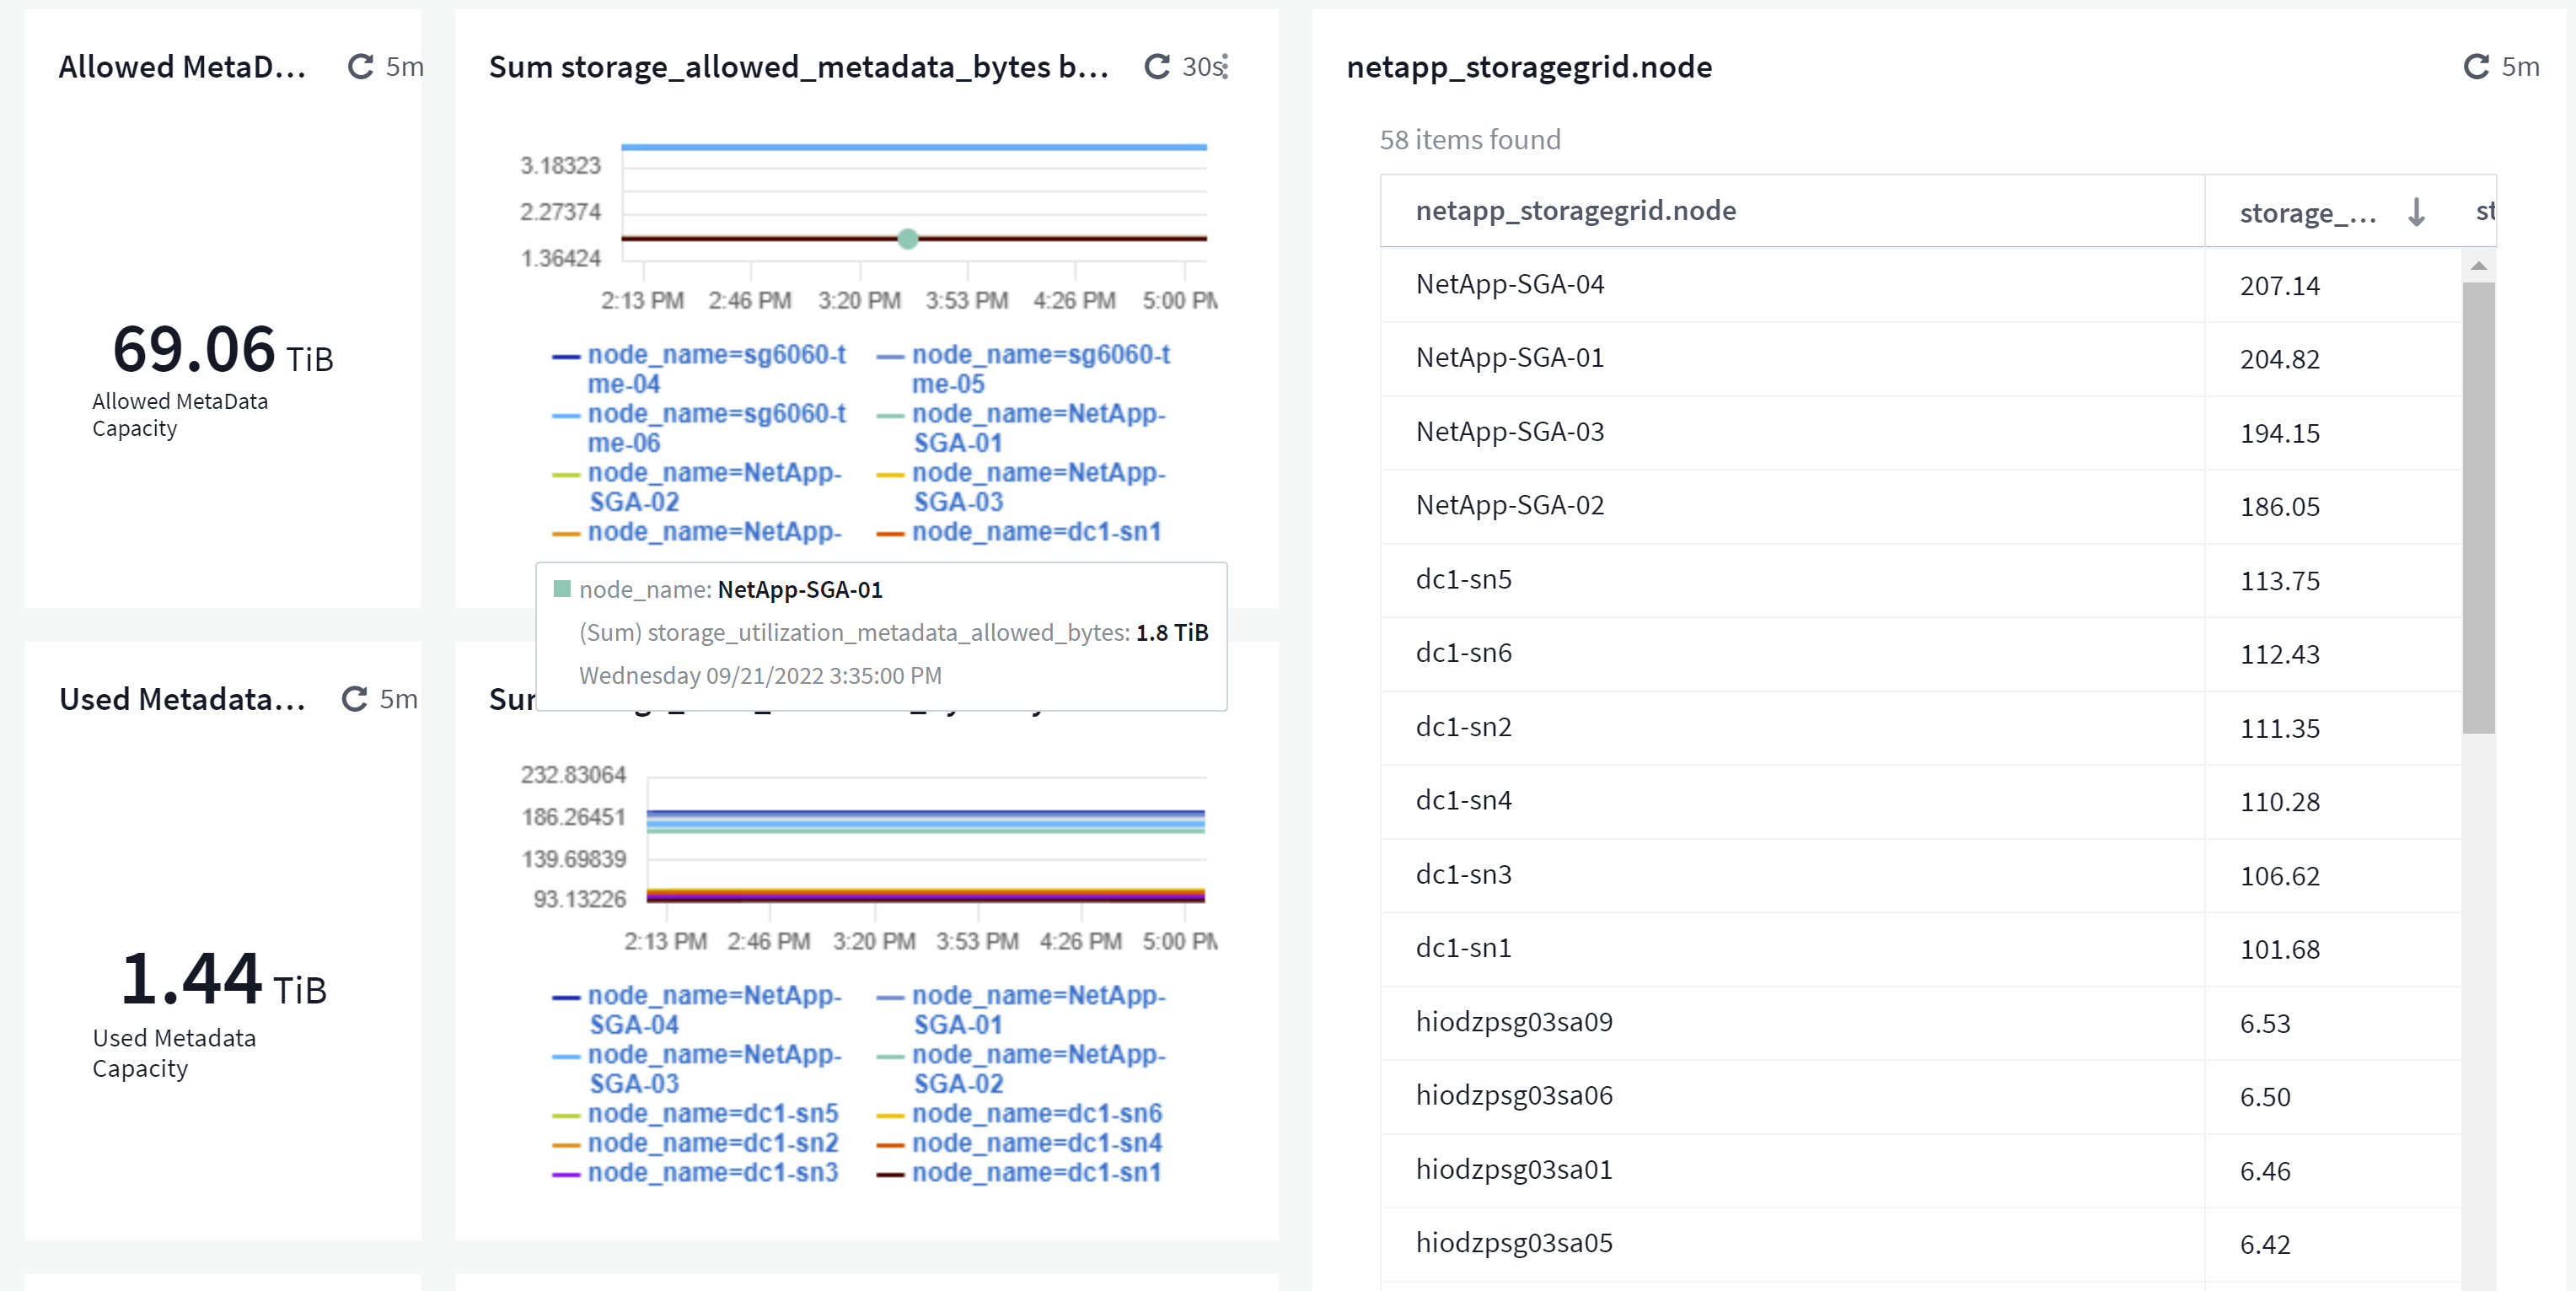The height and width of the screenshot is (1291, 2576).
Task: Click the table vertical scrollbar thumb
Action: point(2478,507)
